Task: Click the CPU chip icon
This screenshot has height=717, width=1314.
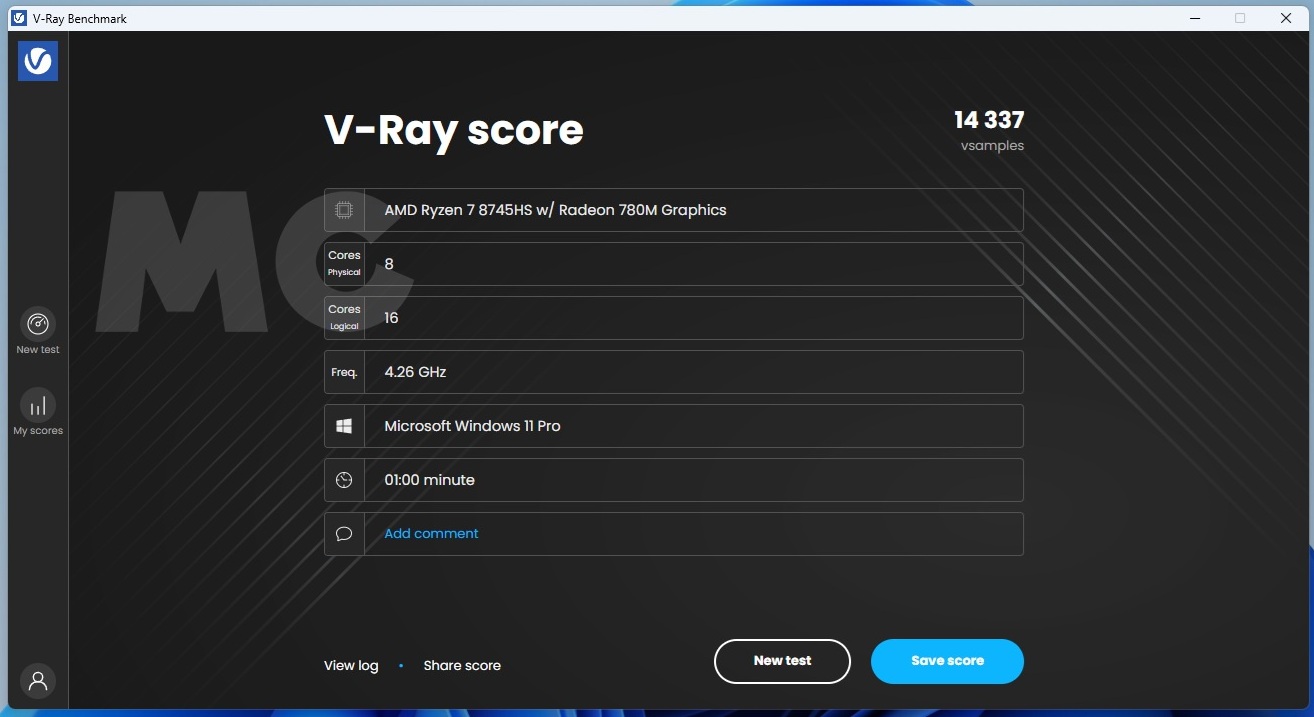Action: click(x=344, y=210)
